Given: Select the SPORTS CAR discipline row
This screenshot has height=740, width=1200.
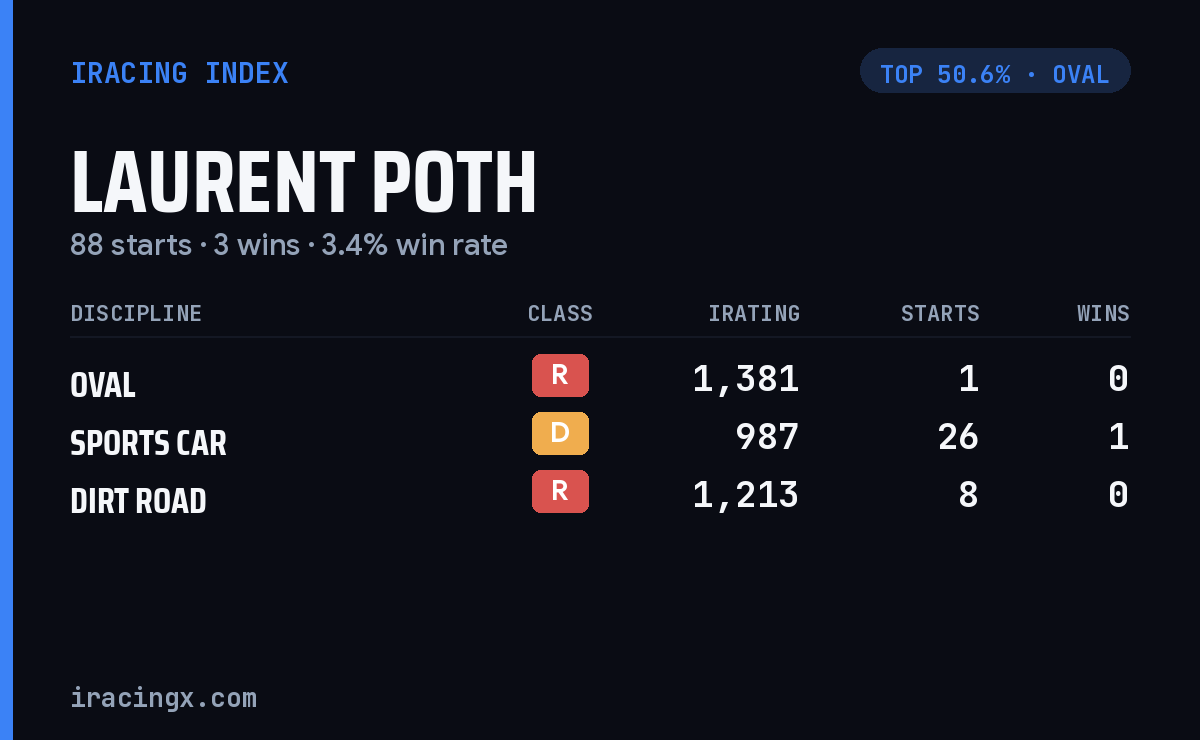Looking at the screenshot, I should [x=600, y=437].
